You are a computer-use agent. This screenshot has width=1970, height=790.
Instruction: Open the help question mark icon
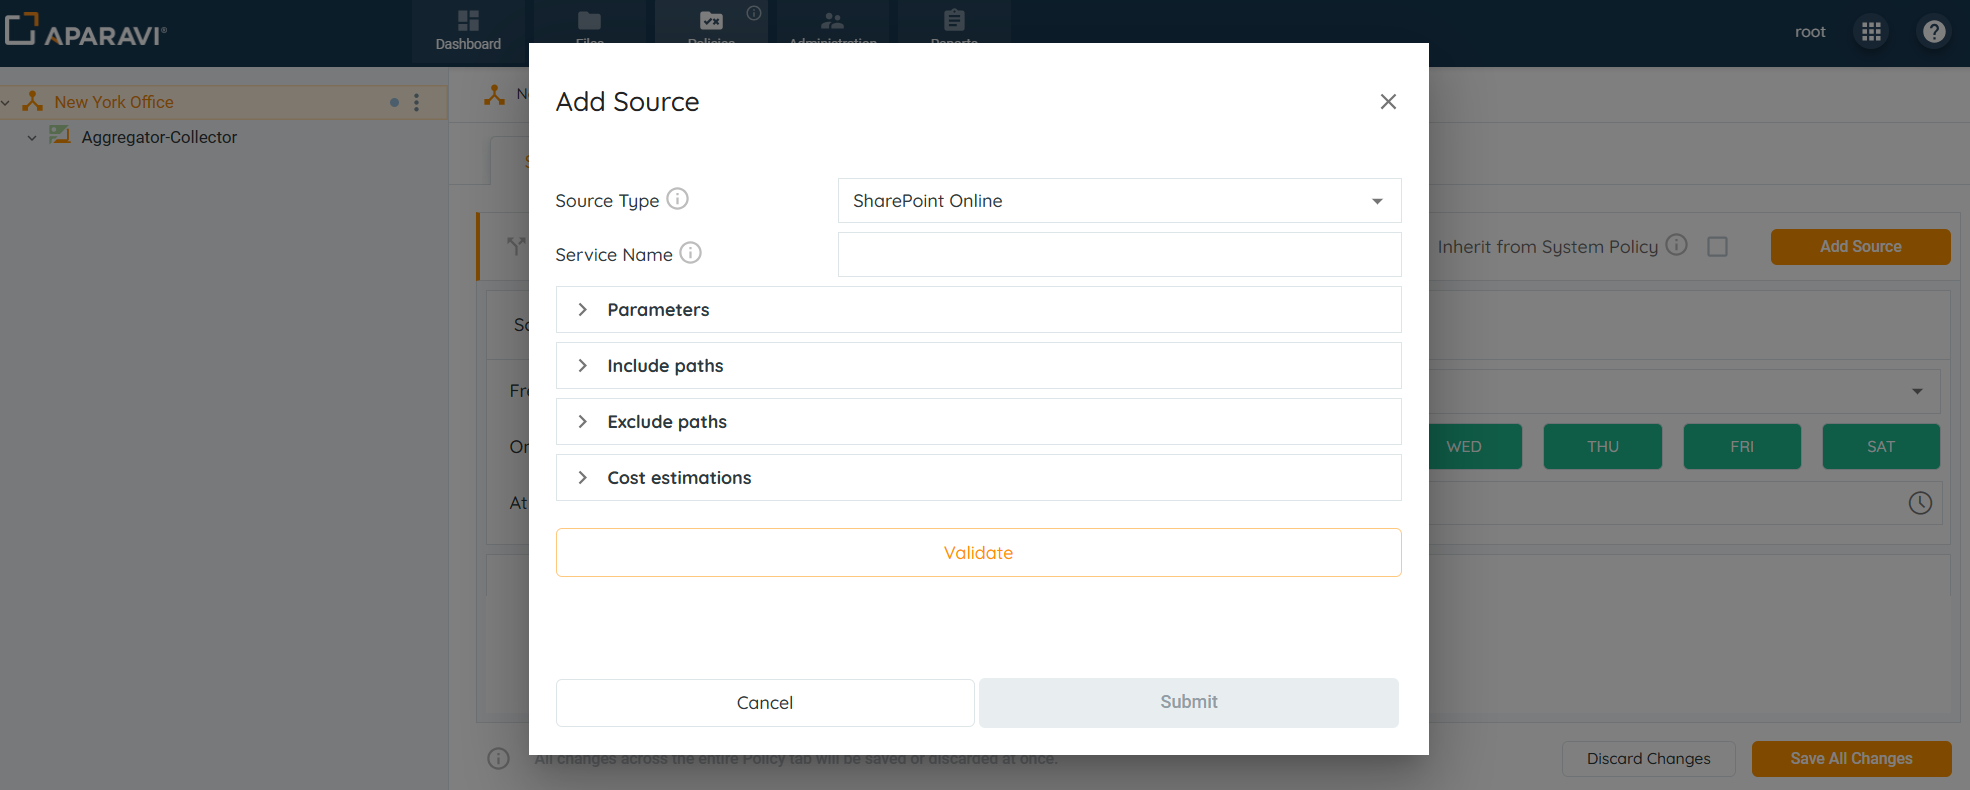1934,32
